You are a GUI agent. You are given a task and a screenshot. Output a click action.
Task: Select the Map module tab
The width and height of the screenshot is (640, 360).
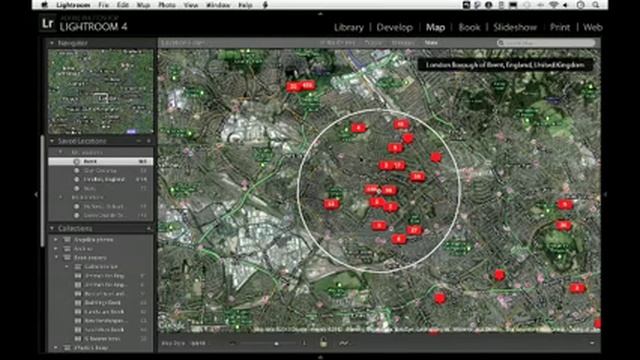[x=435, y=27]
